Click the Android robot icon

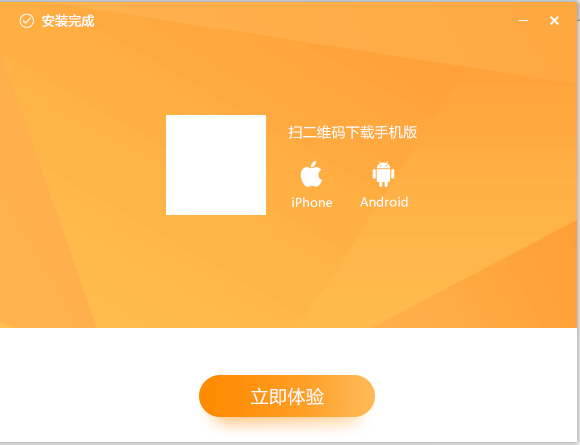click(x=383, y=174)
